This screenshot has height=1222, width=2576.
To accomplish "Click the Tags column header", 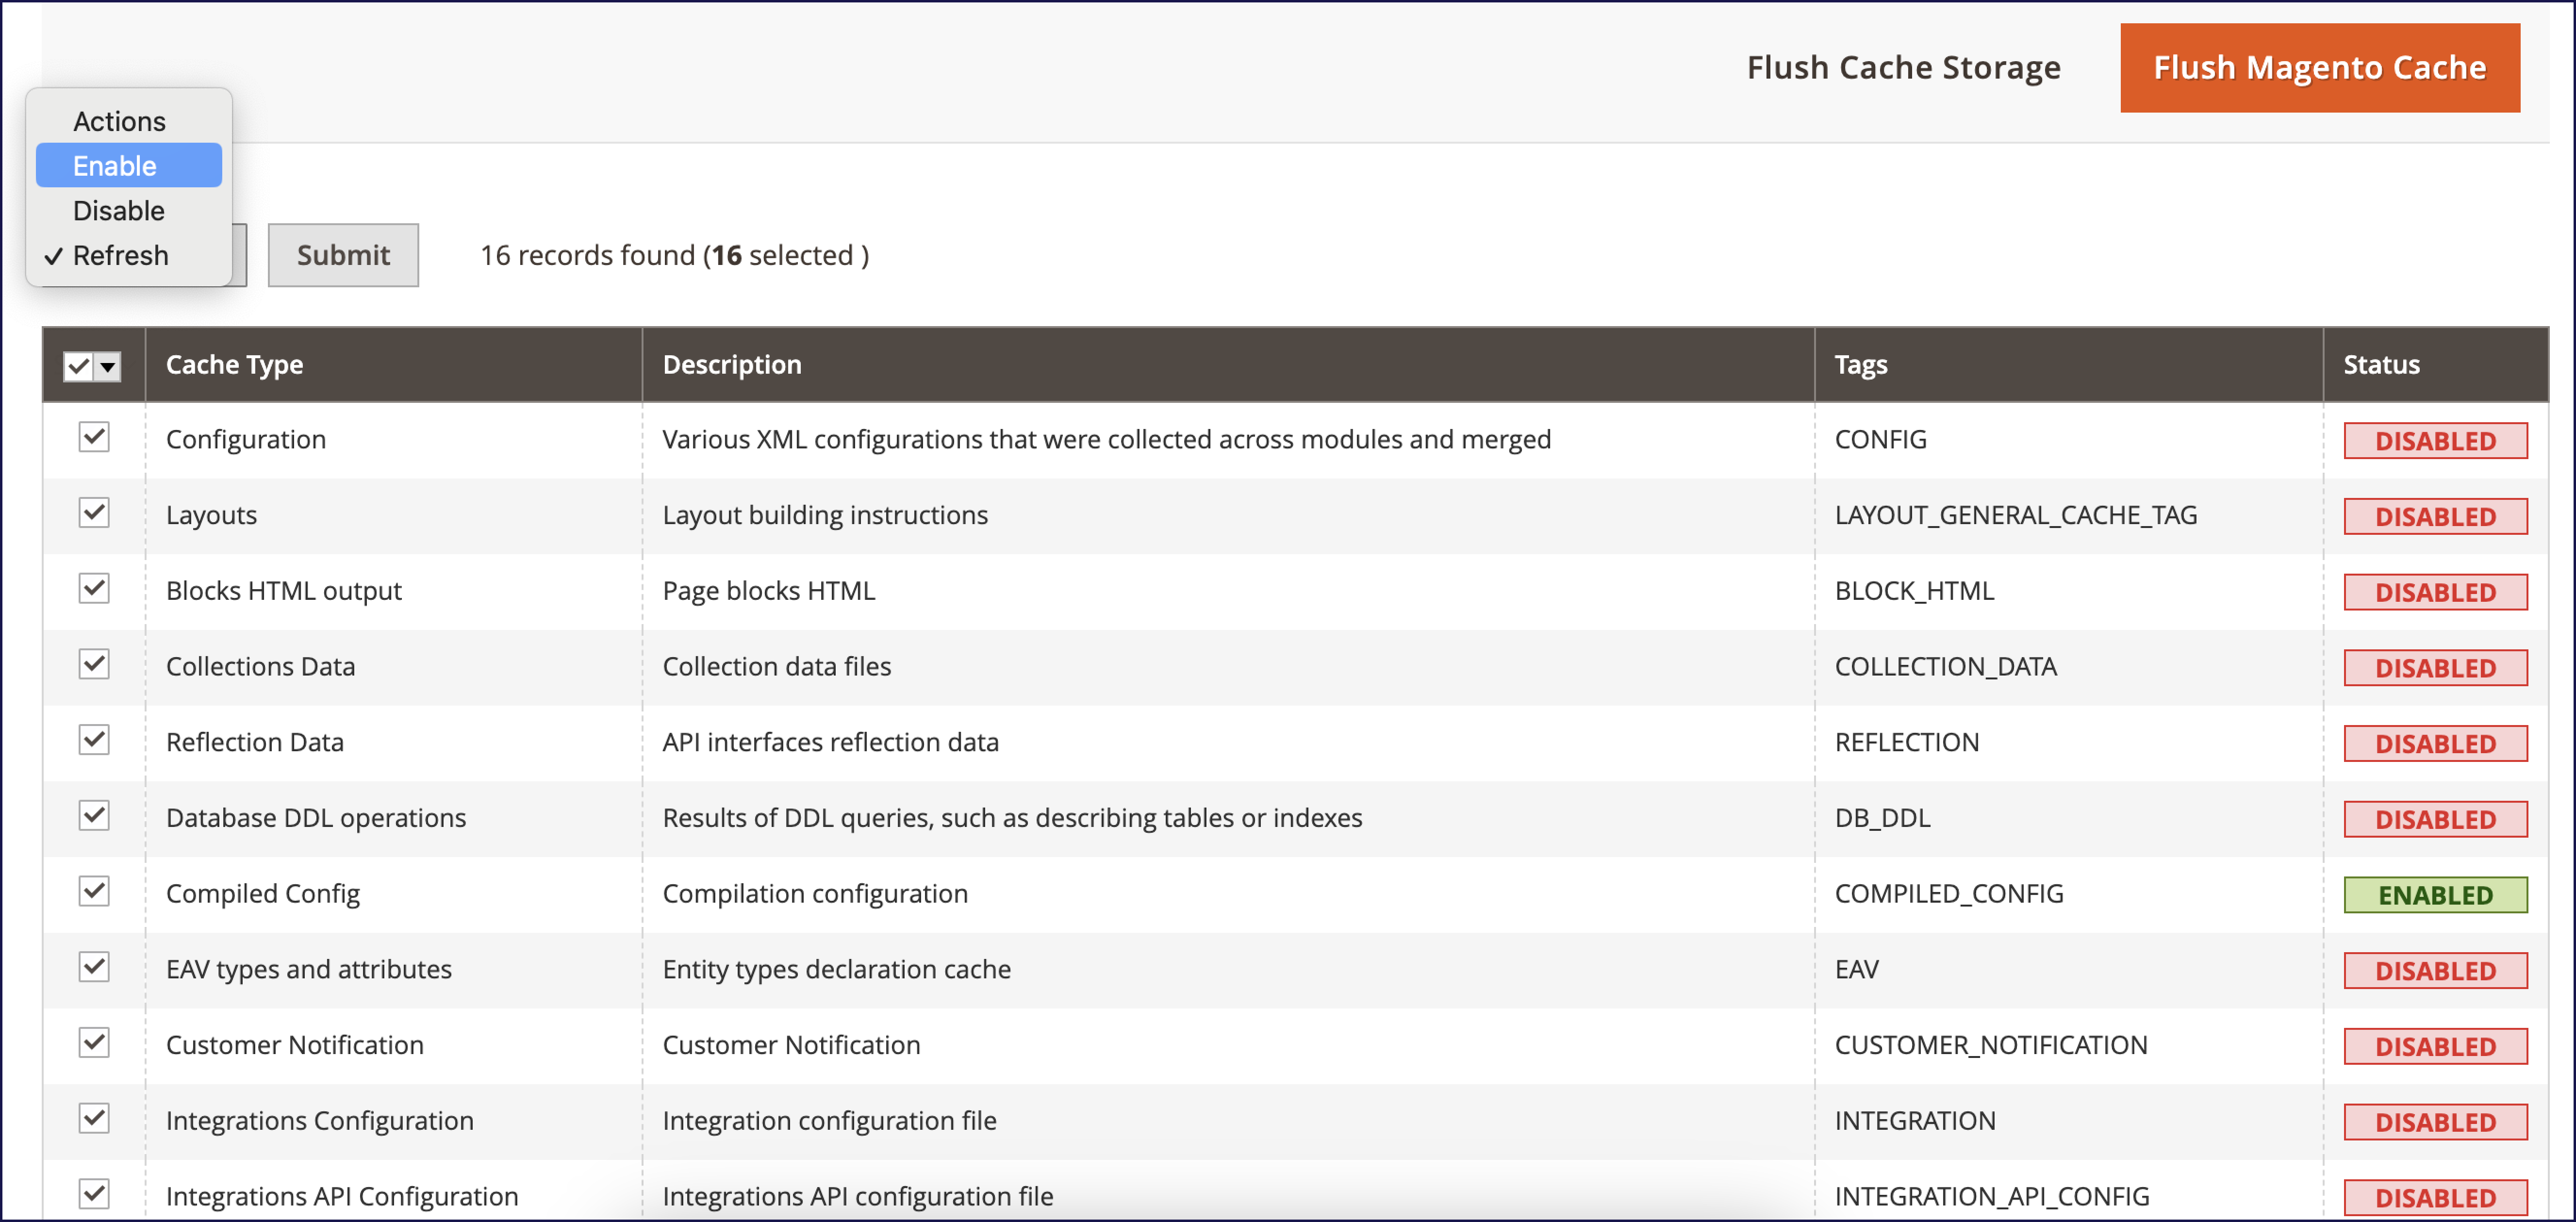I will click(1860, 365).
